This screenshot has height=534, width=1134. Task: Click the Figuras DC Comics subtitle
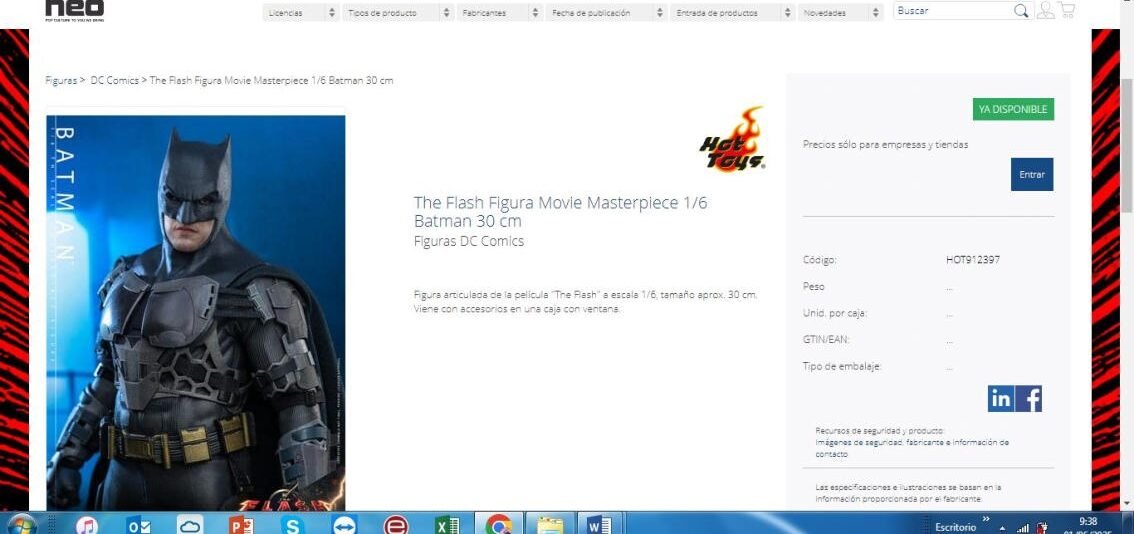[469, 242]
